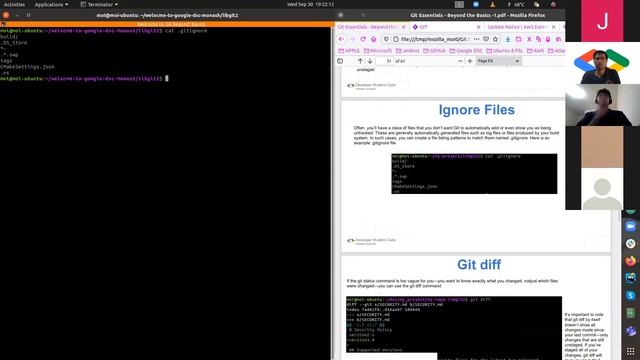Open the AWS bookmarks folder
Screen dimensions: 640x360
[536, 51]
